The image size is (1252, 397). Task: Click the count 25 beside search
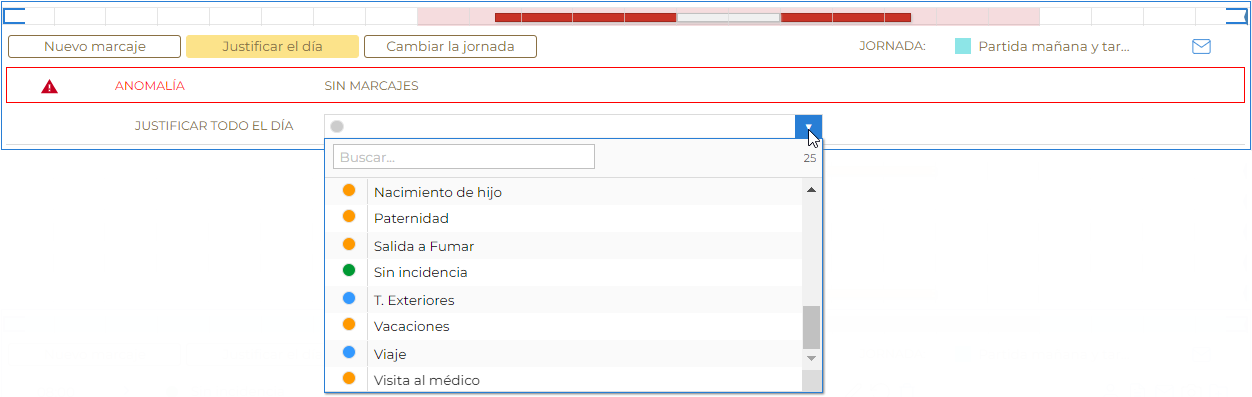coord(809,158)
